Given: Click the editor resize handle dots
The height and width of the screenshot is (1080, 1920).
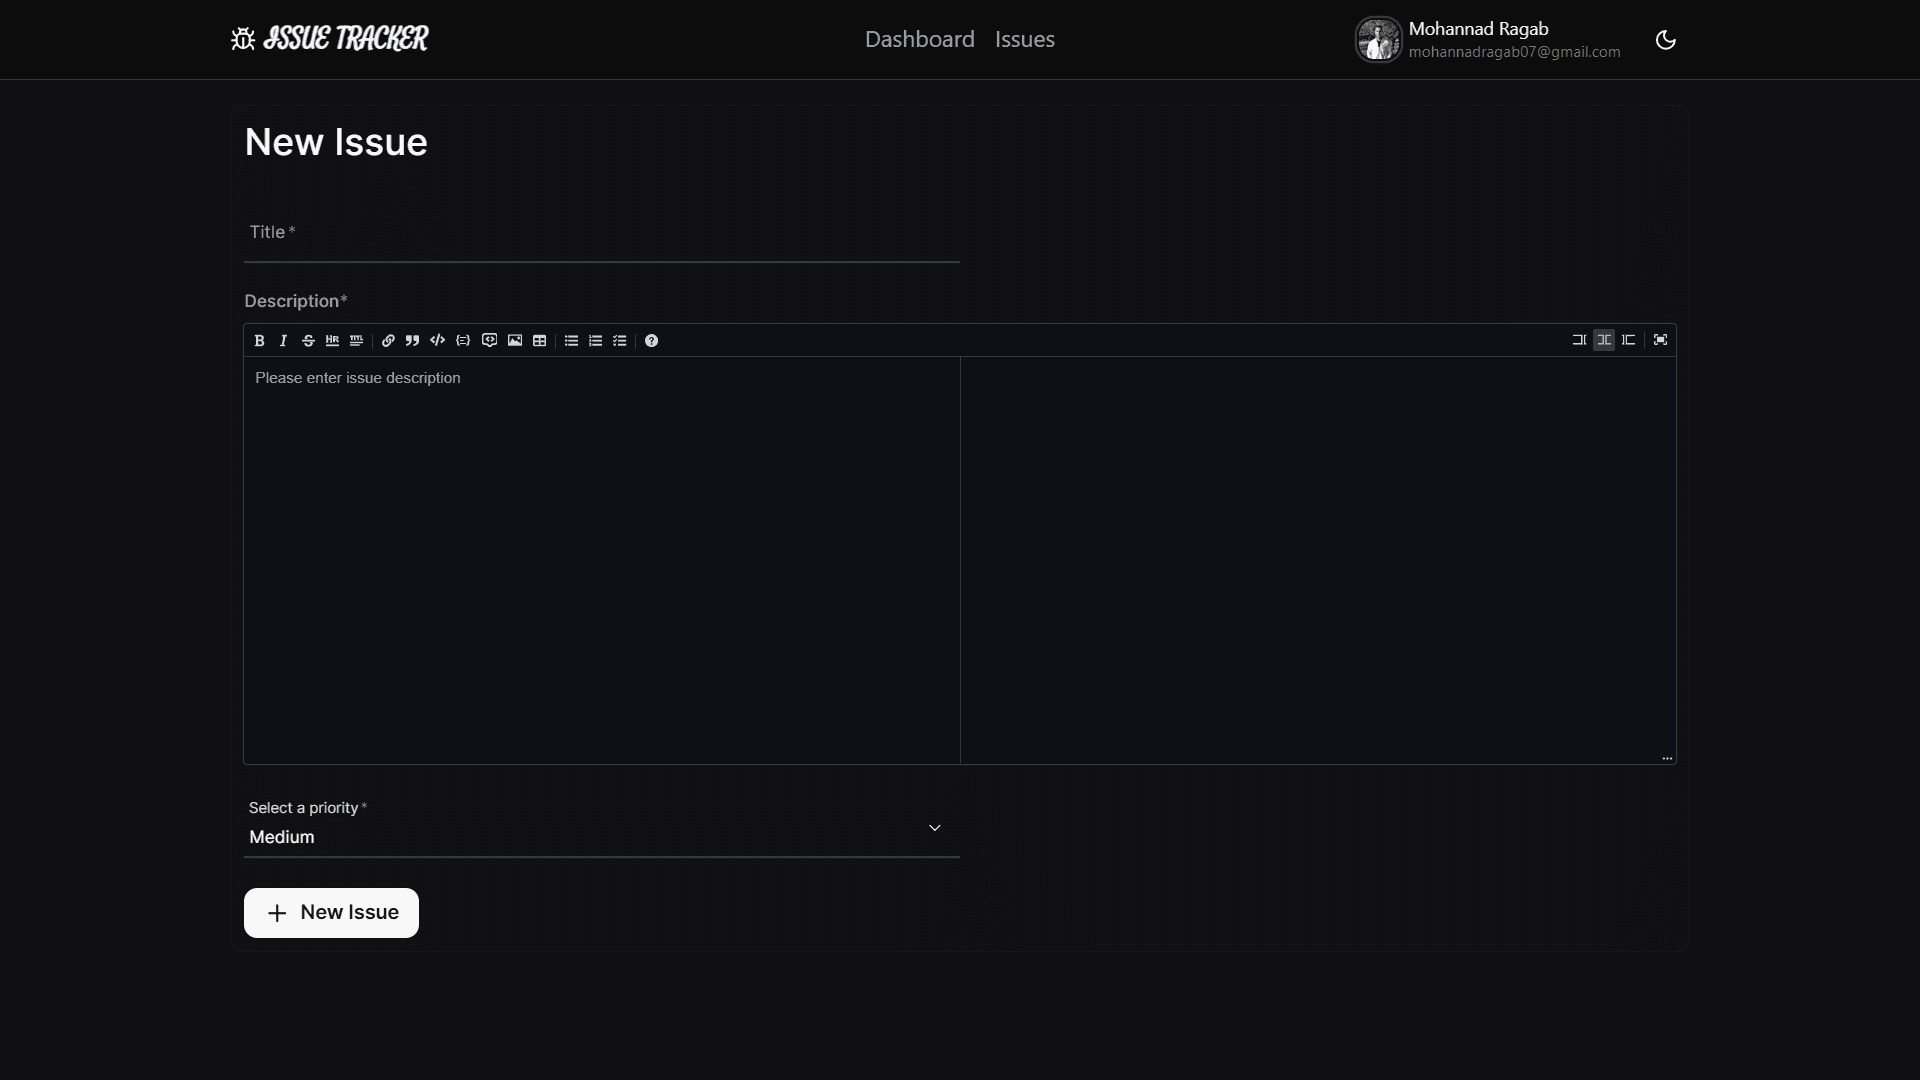Looking at the screenshot, I should pyautogui.click(x=1667, y=758).
